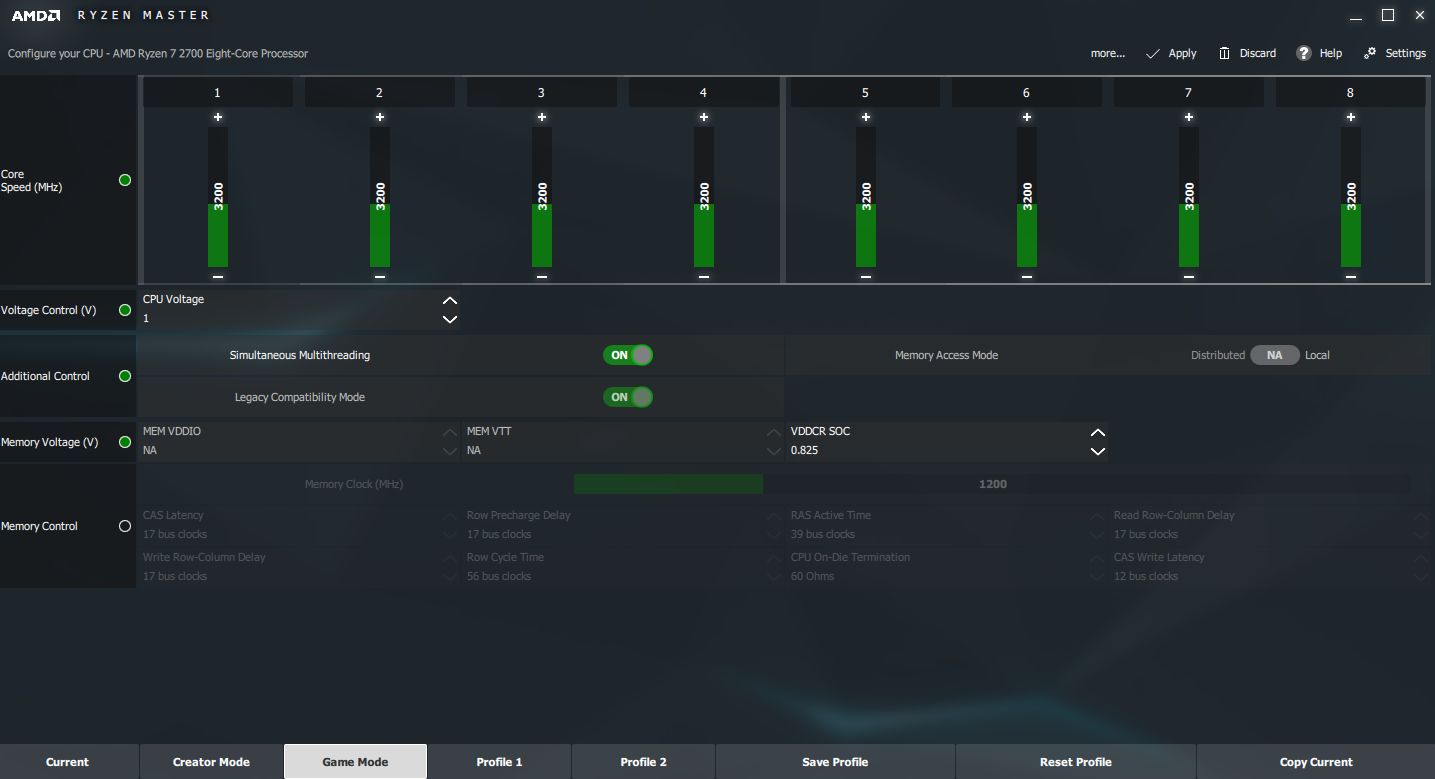Decrease core 6 speed with minus icon

click(1027, 276)
